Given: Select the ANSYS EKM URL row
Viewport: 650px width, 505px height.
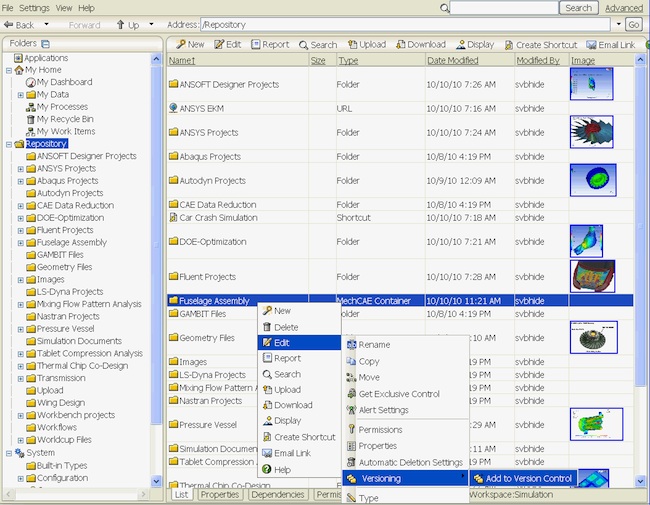Looking at the screenshot, I should (x=400, y=108).
